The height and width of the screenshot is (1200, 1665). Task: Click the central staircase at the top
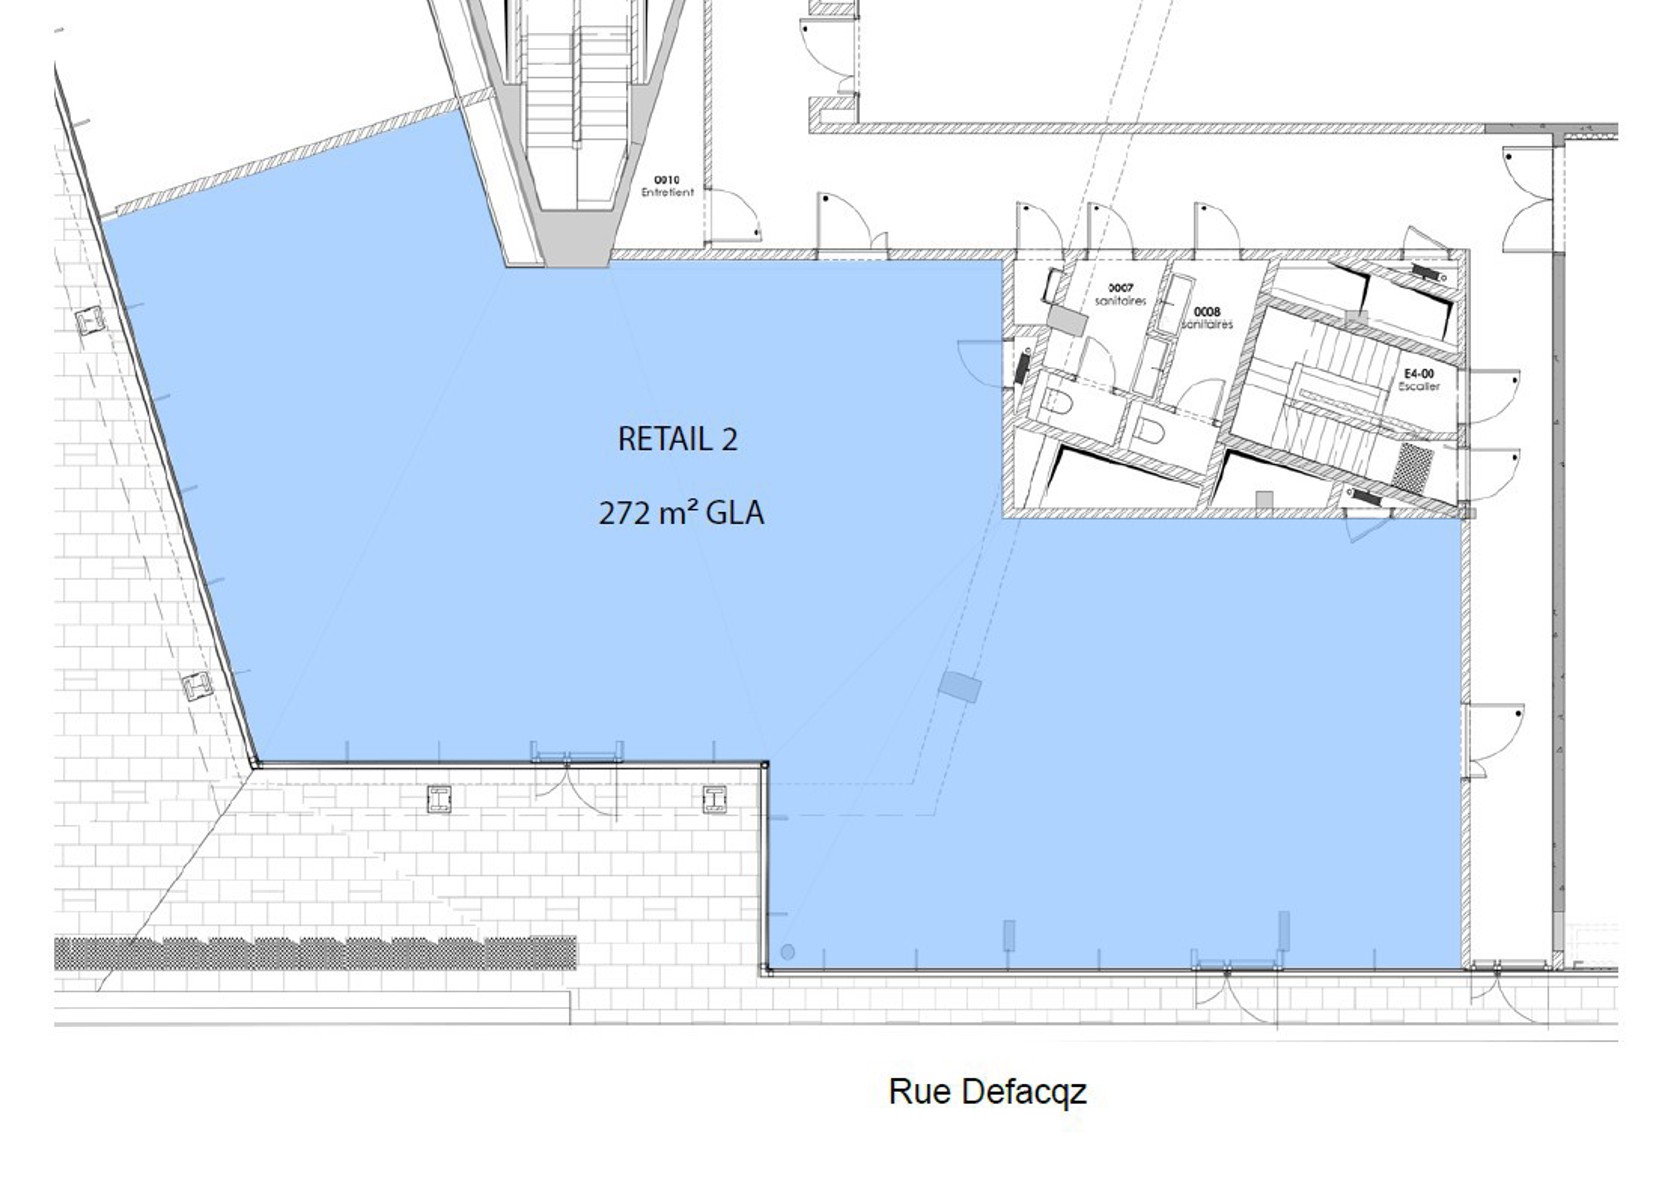point(575,100)
